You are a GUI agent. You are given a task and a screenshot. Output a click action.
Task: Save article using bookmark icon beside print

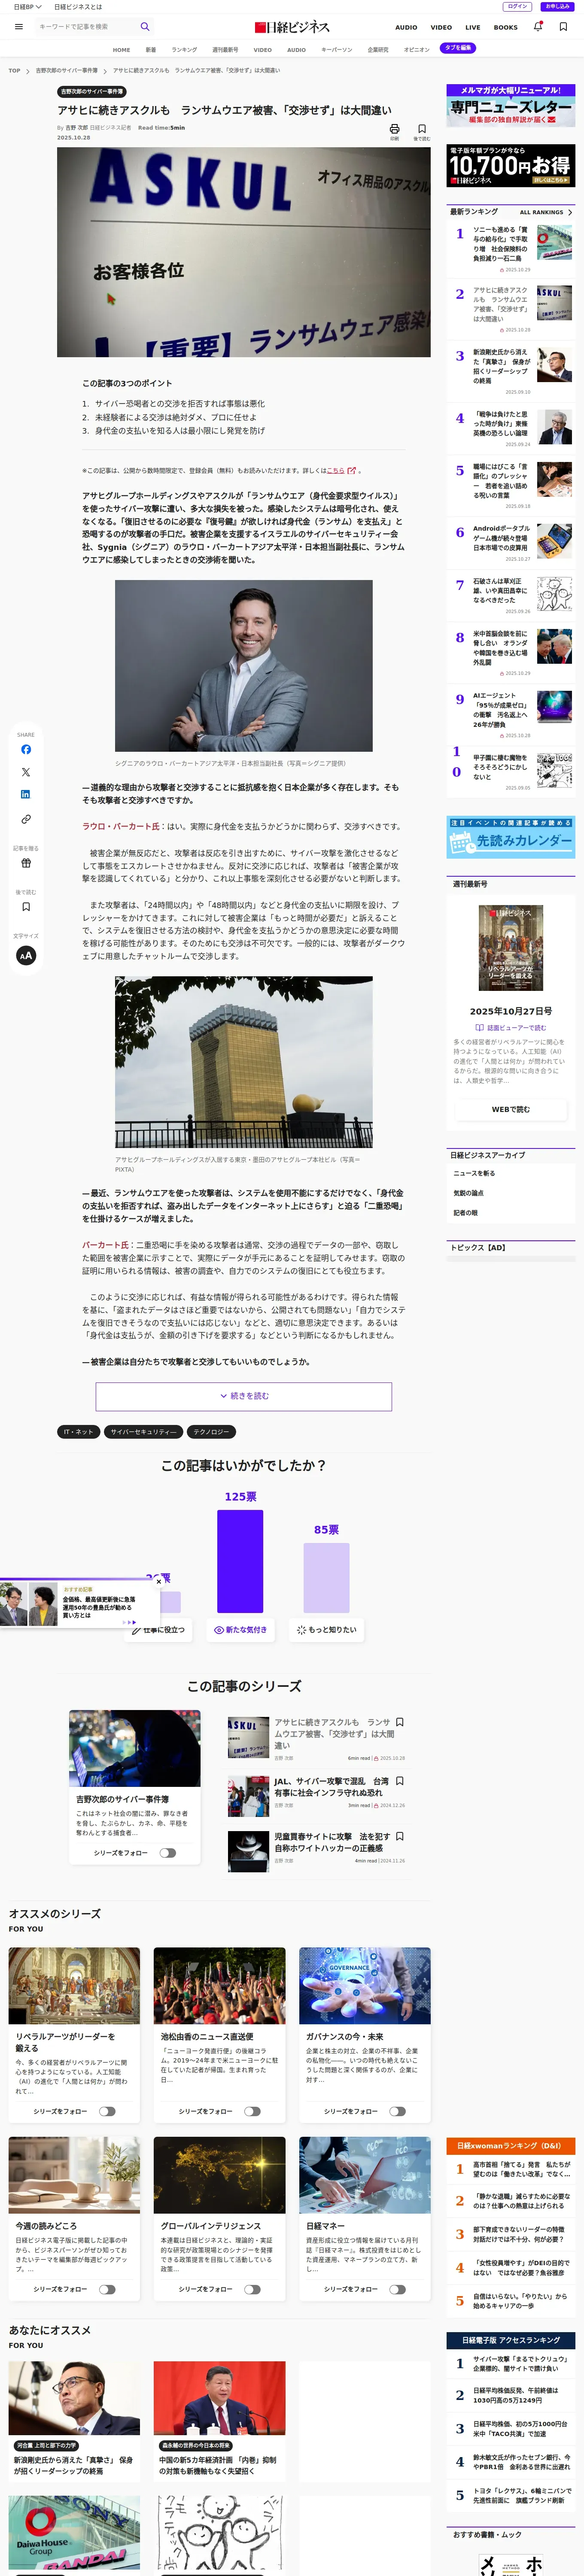tap(422, 129)
